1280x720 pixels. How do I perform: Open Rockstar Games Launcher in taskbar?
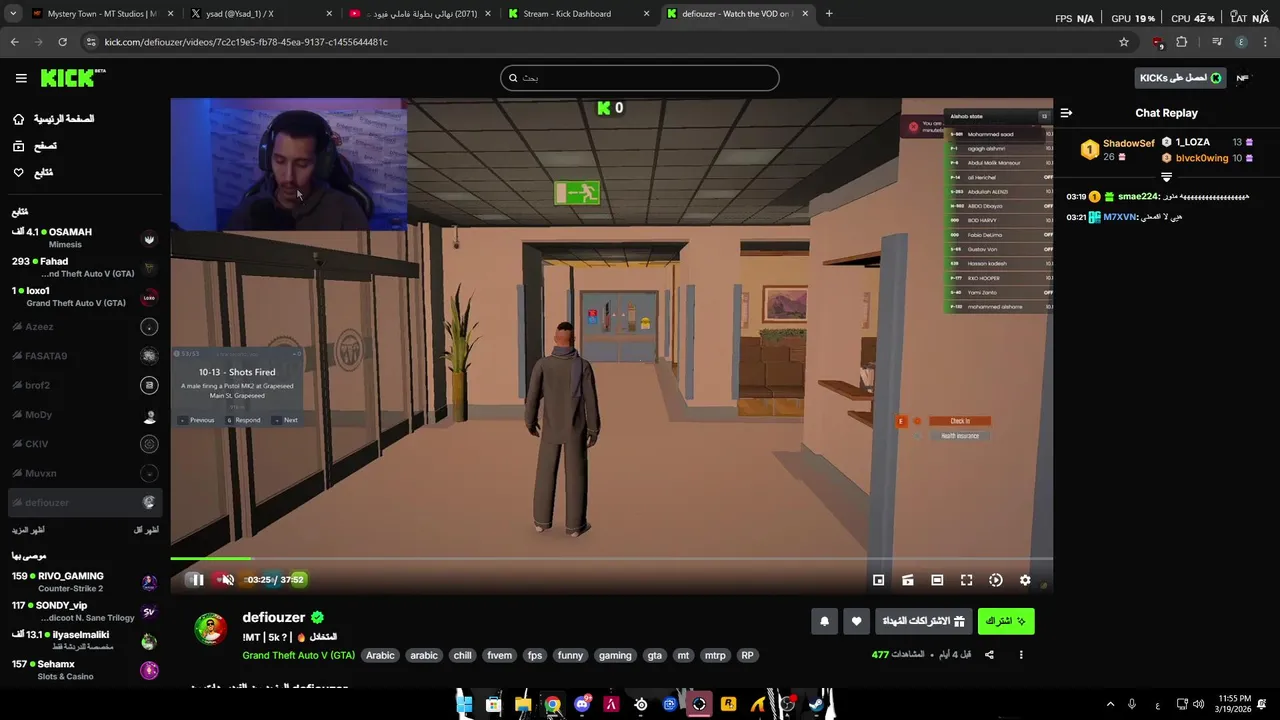(x=728, y=705)
